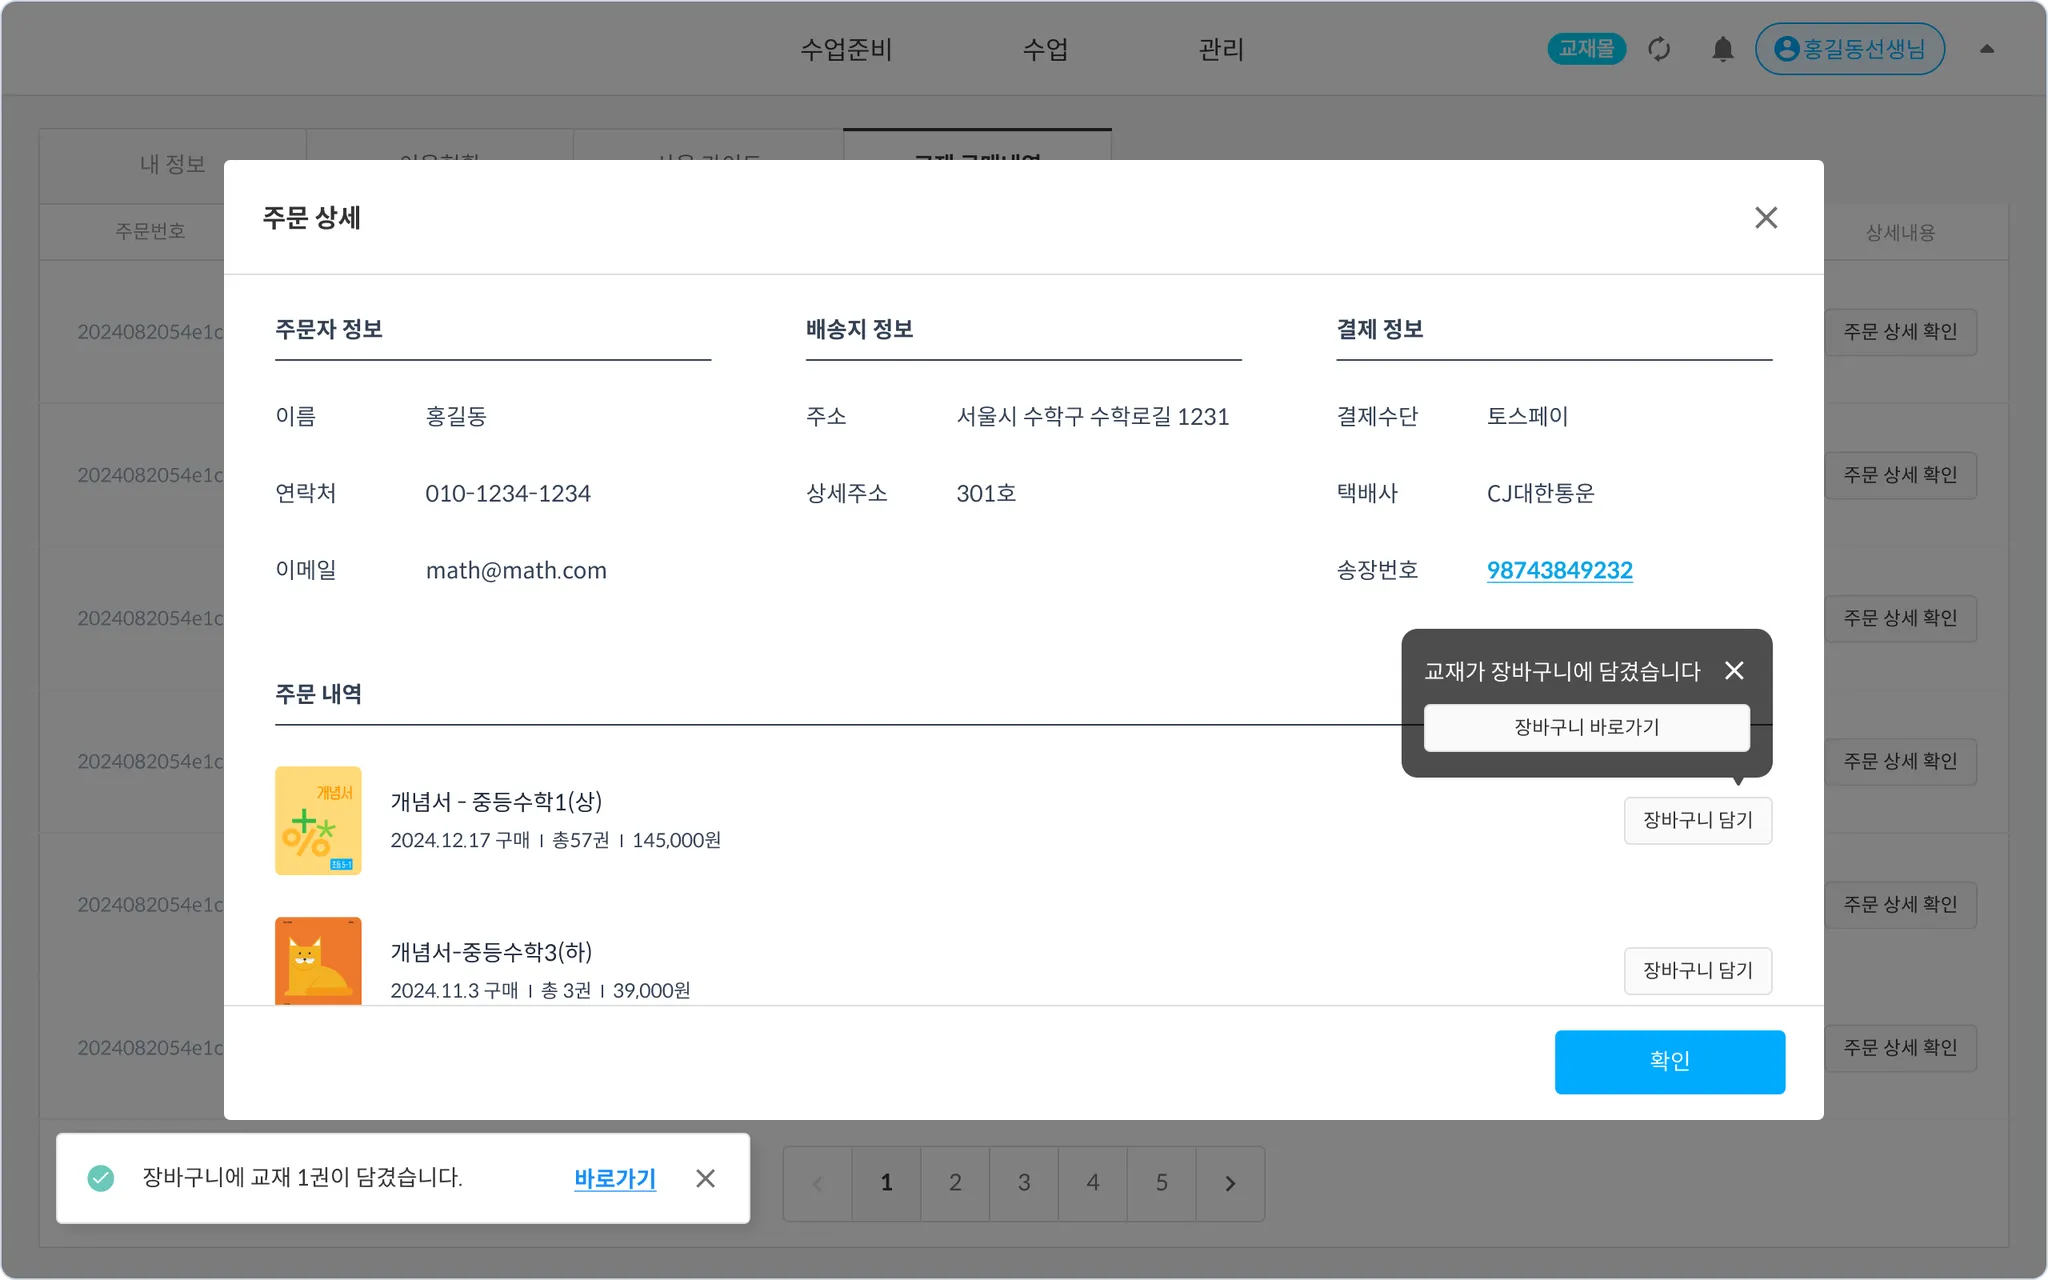Close the bottom toast notification

705,1179
